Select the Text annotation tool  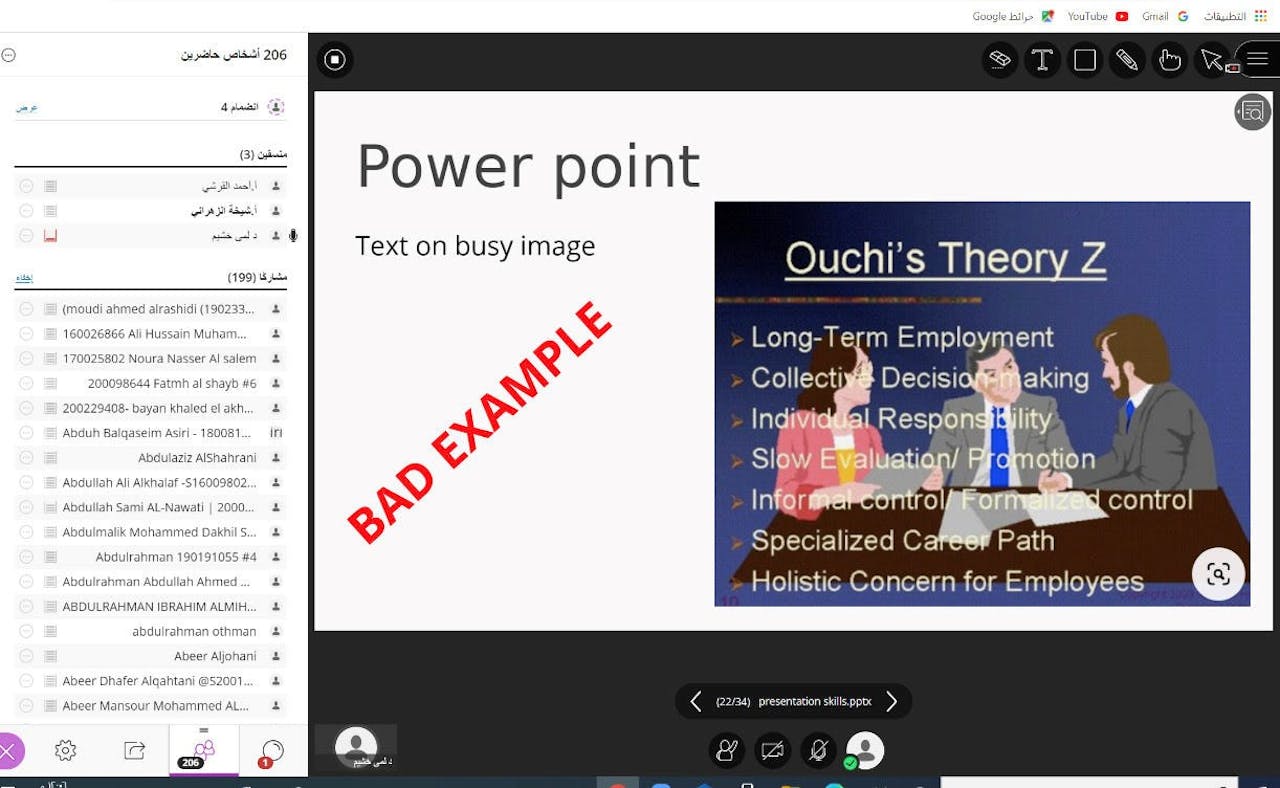1042,60
